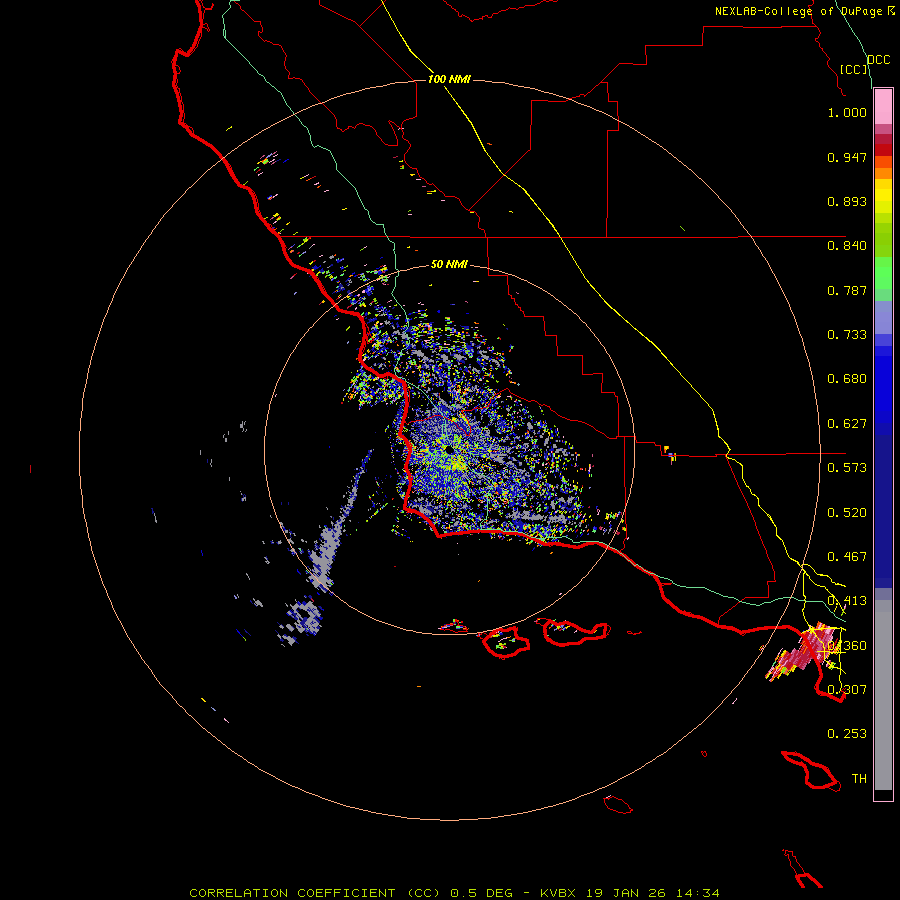
Task: Click the TH threshold label
Action: click(x=859, y=779)
